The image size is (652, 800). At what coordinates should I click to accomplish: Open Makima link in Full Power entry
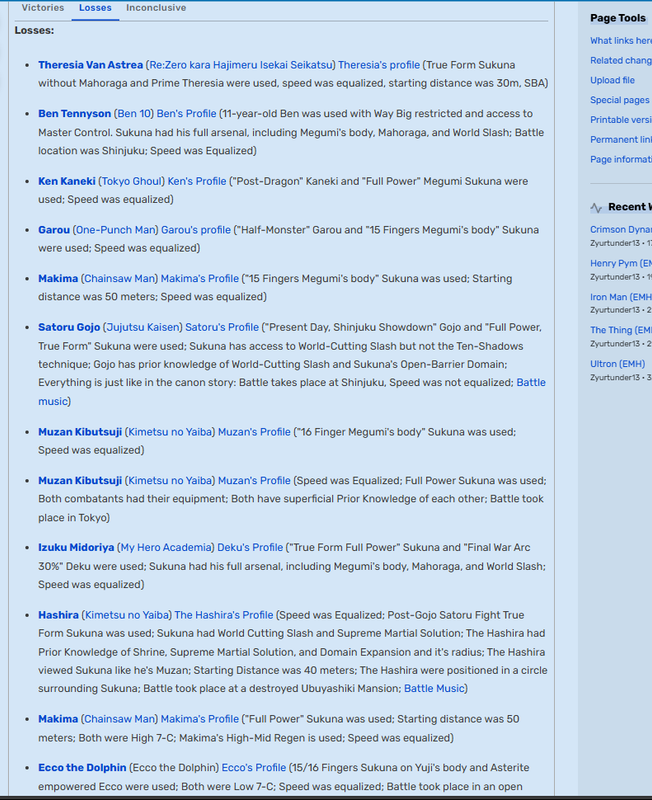(x=58, y=719)
